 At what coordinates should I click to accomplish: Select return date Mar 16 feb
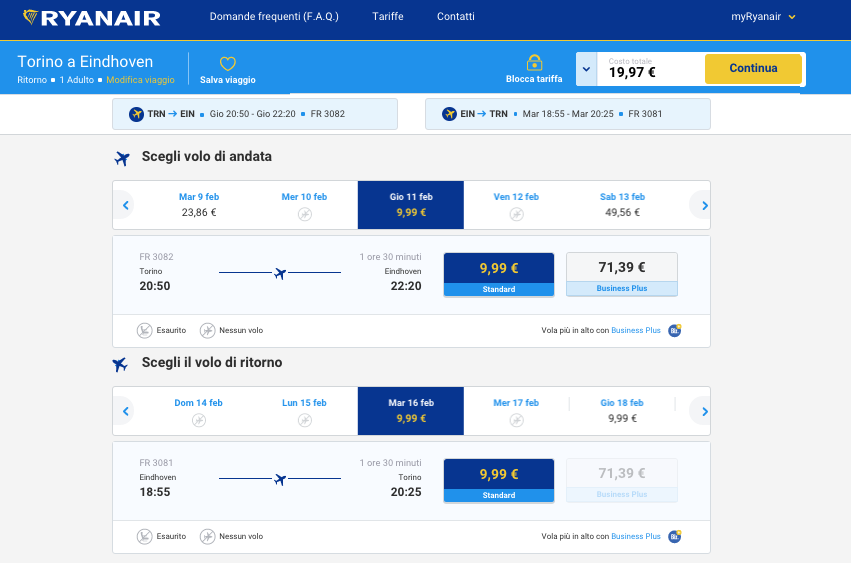pos(411,411)
